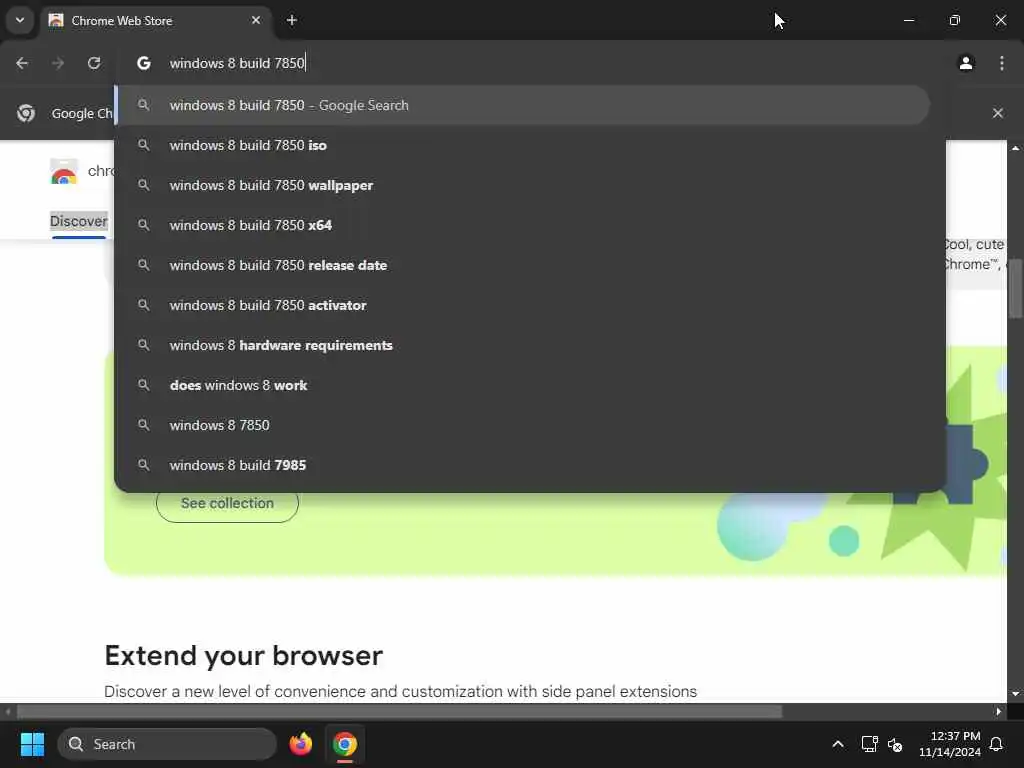Reload the current page
This screenshot has height=768, width=1024.
point(94,63)
